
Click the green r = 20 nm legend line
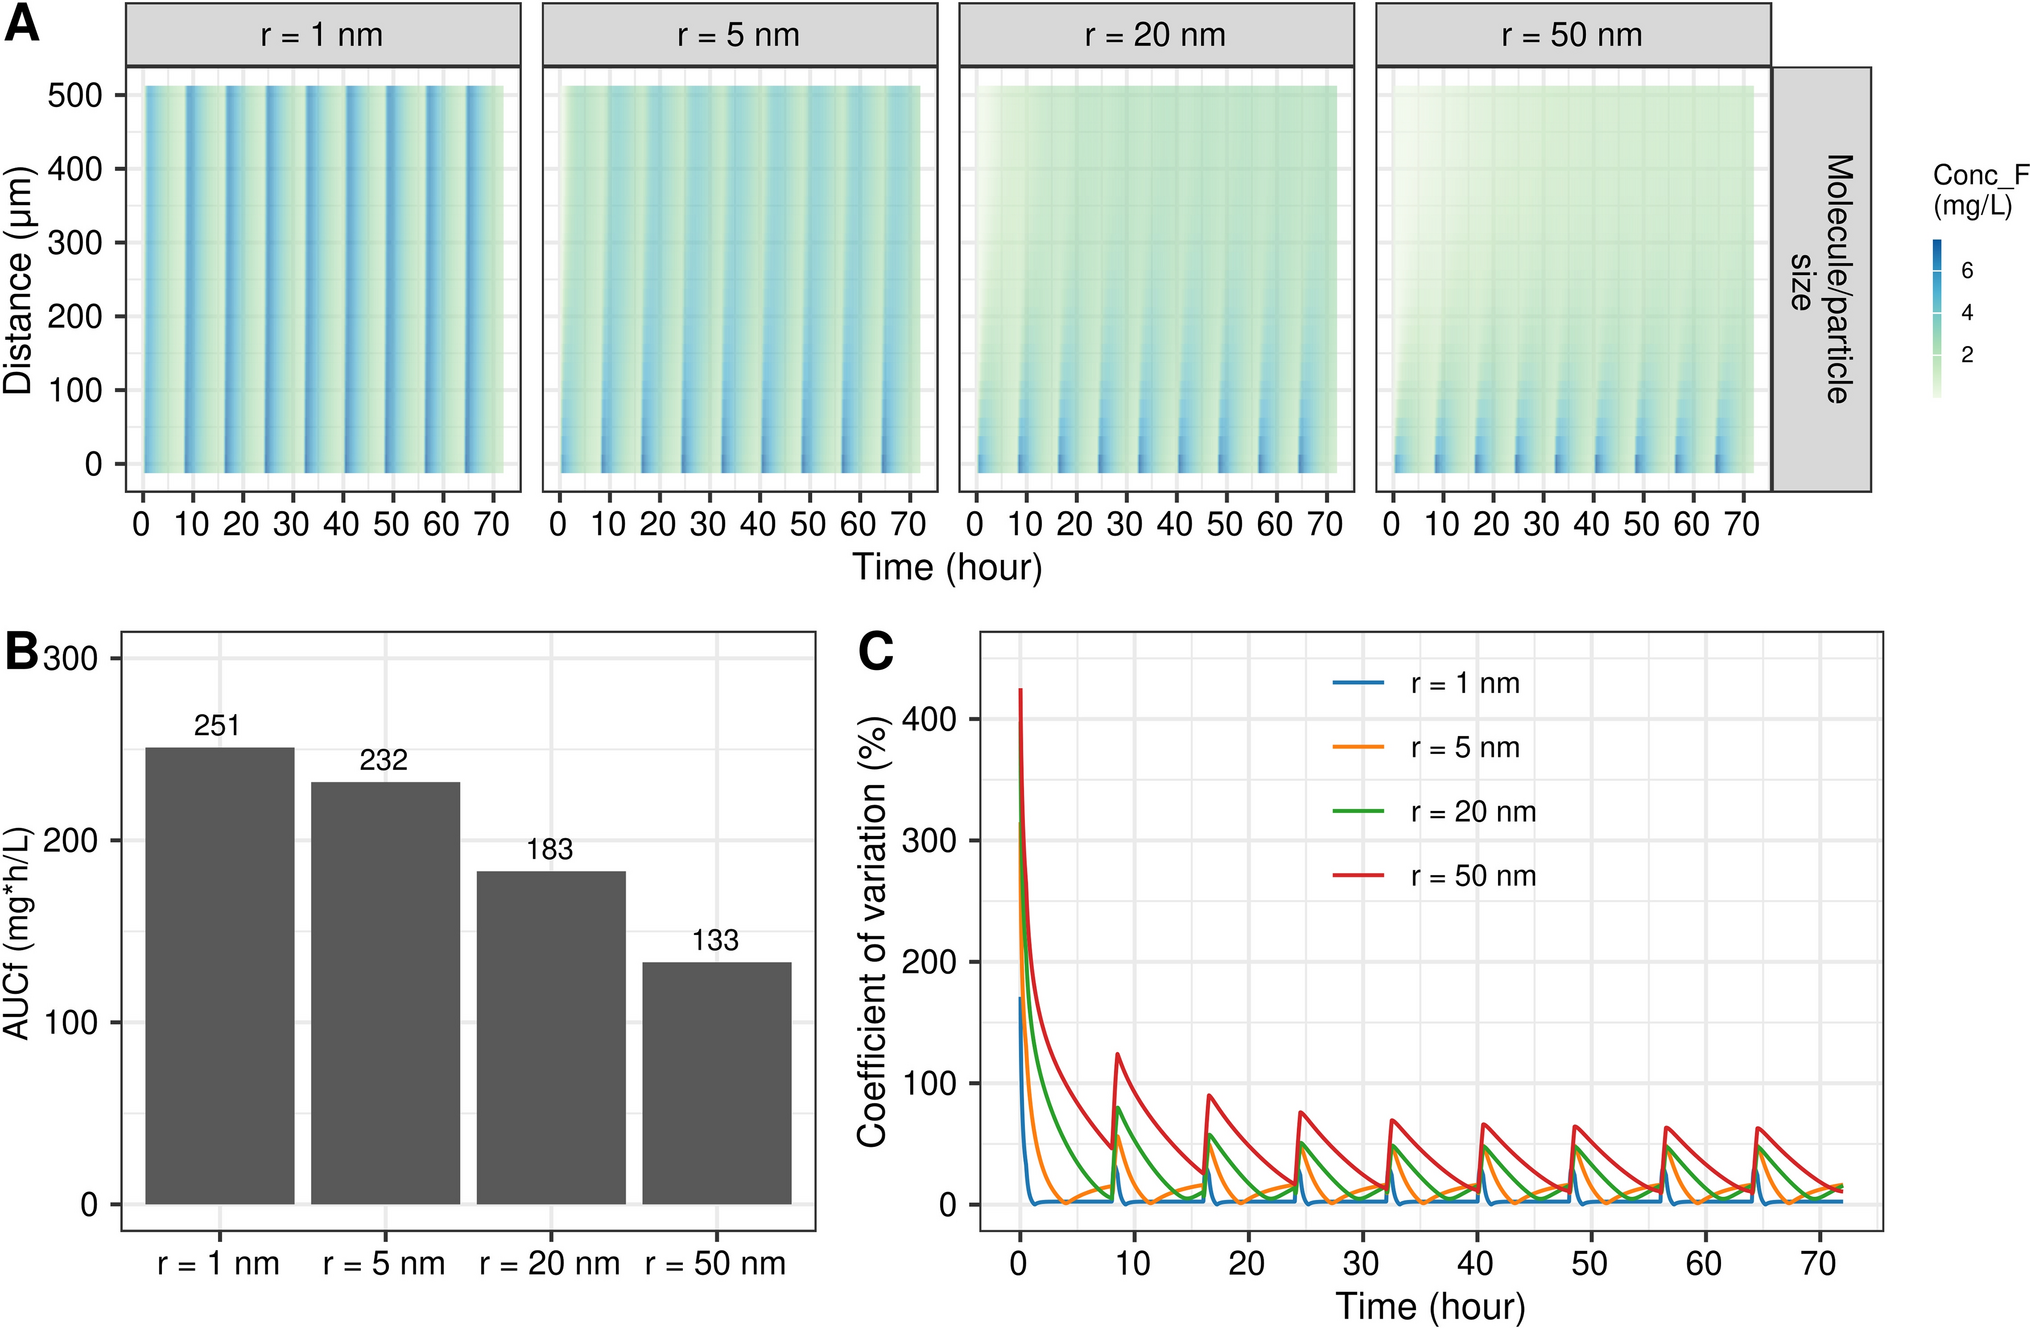(1358, 812)
